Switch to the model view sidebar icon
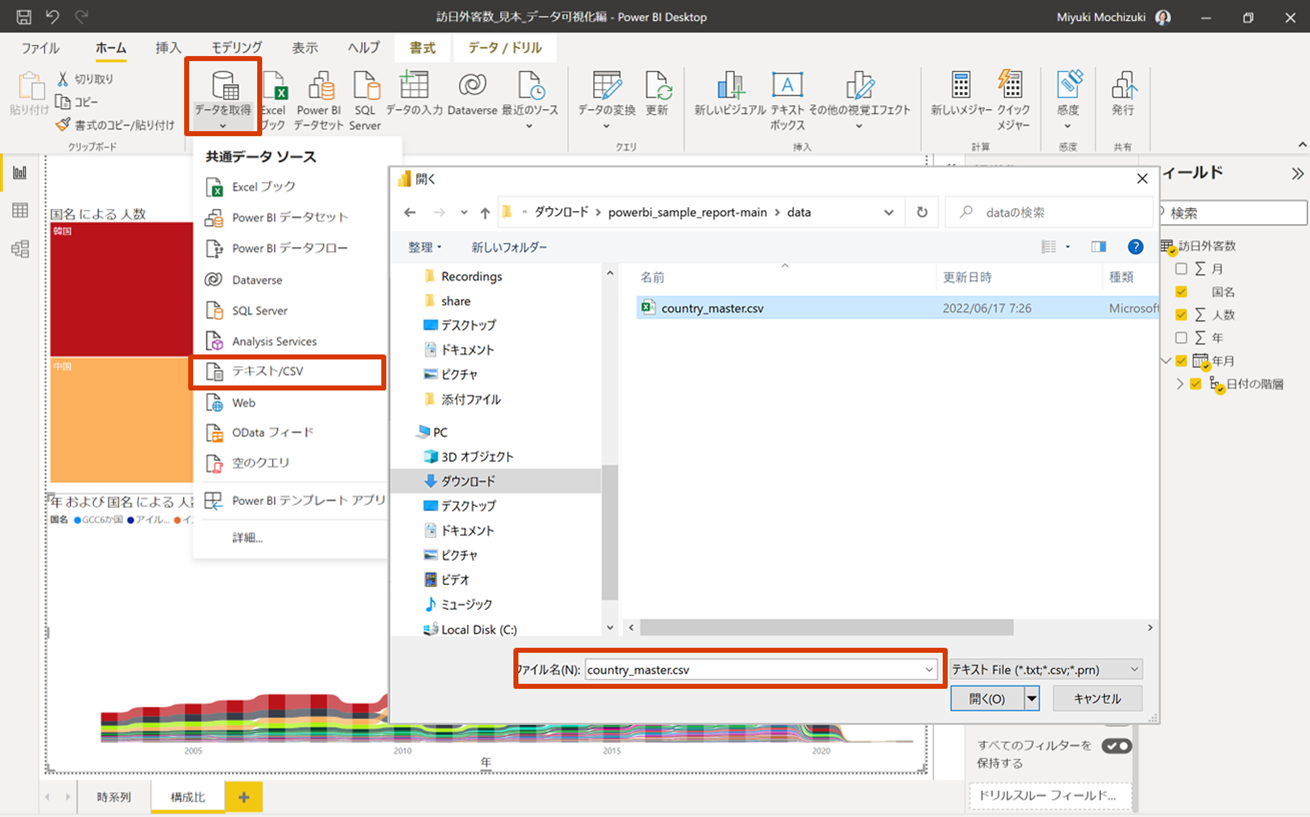 (x=19, y=249)
